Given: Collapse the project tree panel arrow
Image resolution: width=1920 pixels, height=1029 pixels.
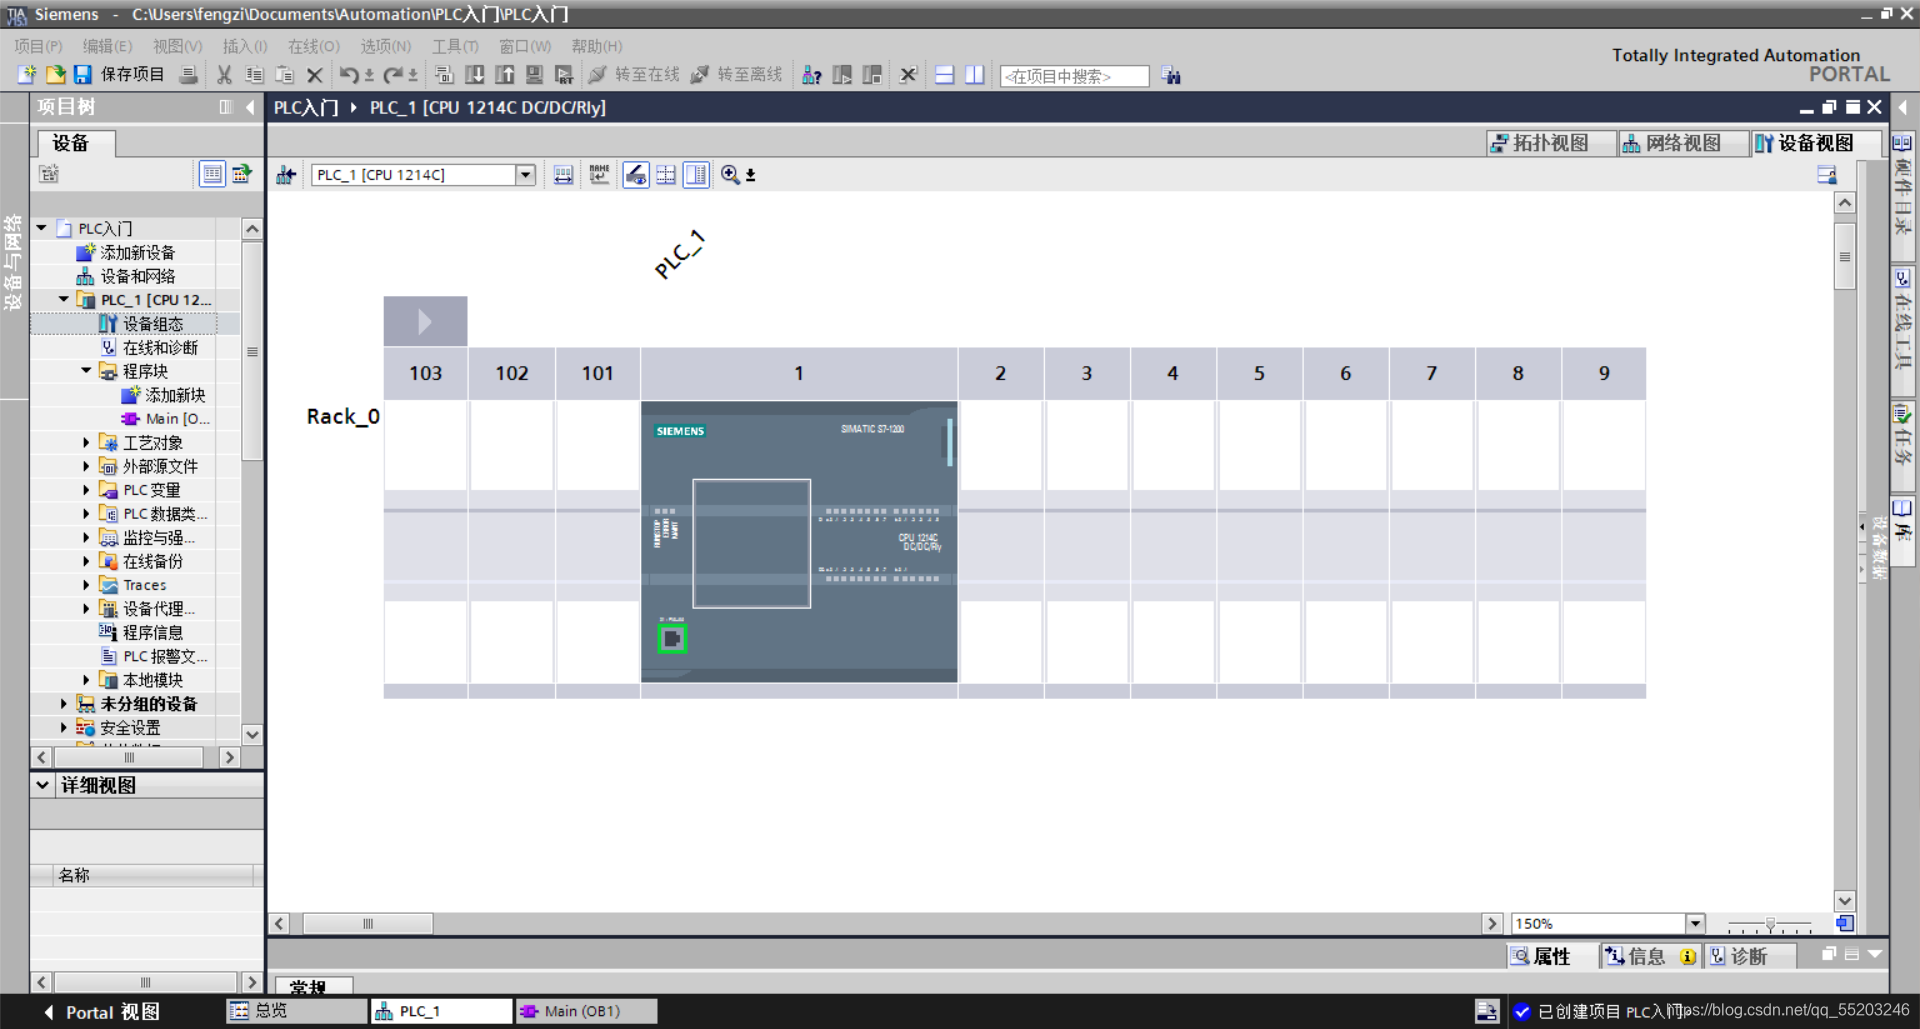Looking at the screenshot, I should tap(250, 107).
